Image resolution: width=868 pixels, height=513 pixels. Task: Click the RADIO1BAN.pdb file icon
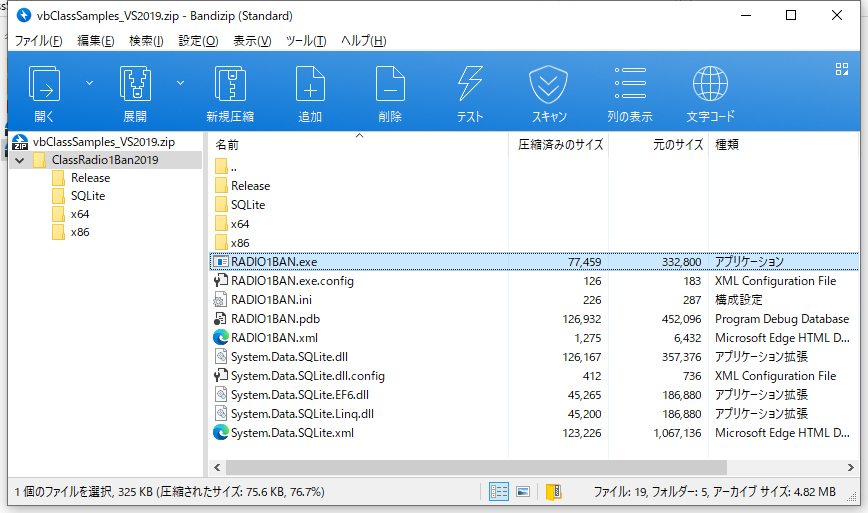pos(220,319)
